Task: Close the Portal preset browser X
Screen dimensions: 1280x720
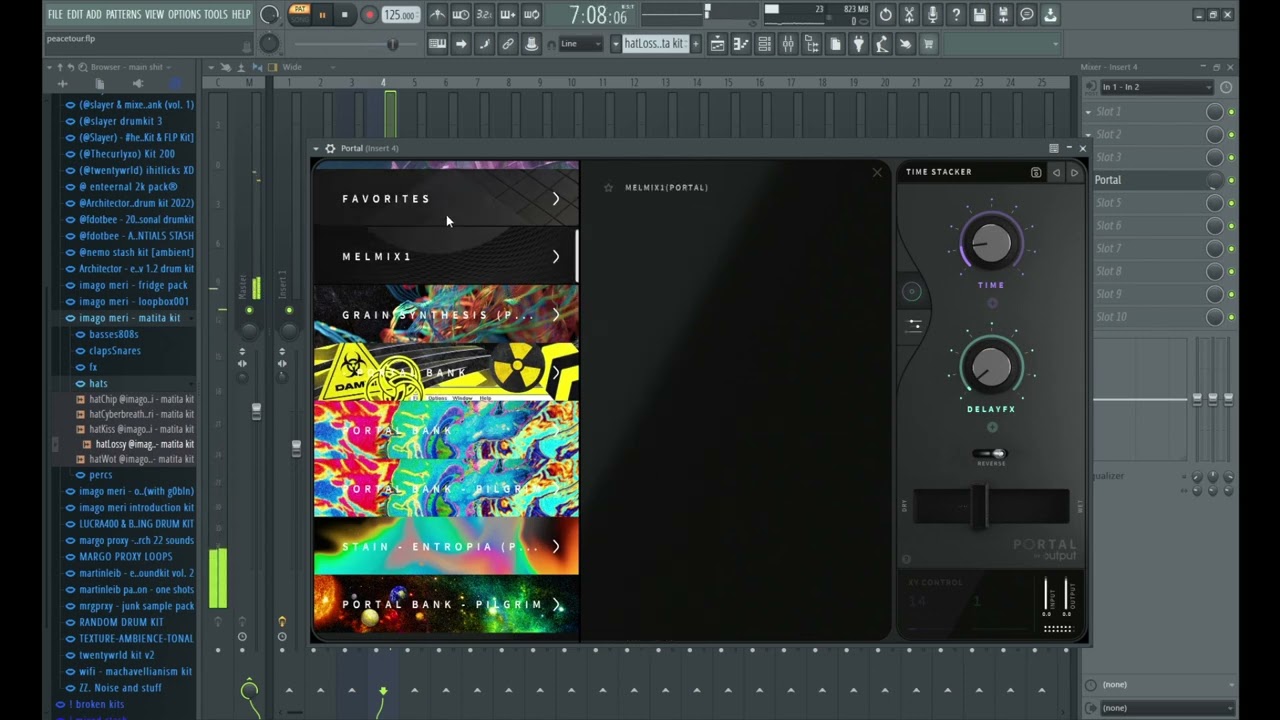Action: 877,172
